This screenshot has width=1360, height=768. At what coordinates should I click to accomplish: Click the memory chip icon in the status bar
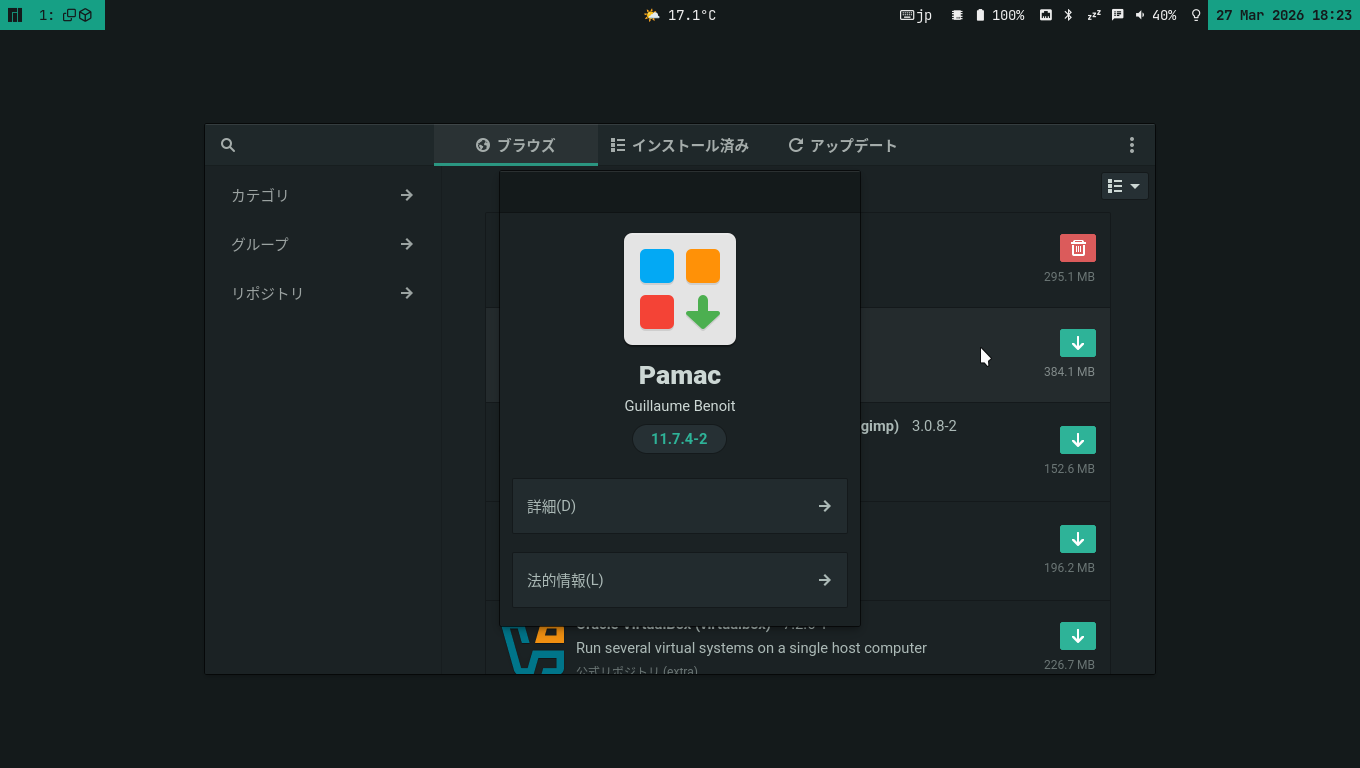tap(957, 15)
